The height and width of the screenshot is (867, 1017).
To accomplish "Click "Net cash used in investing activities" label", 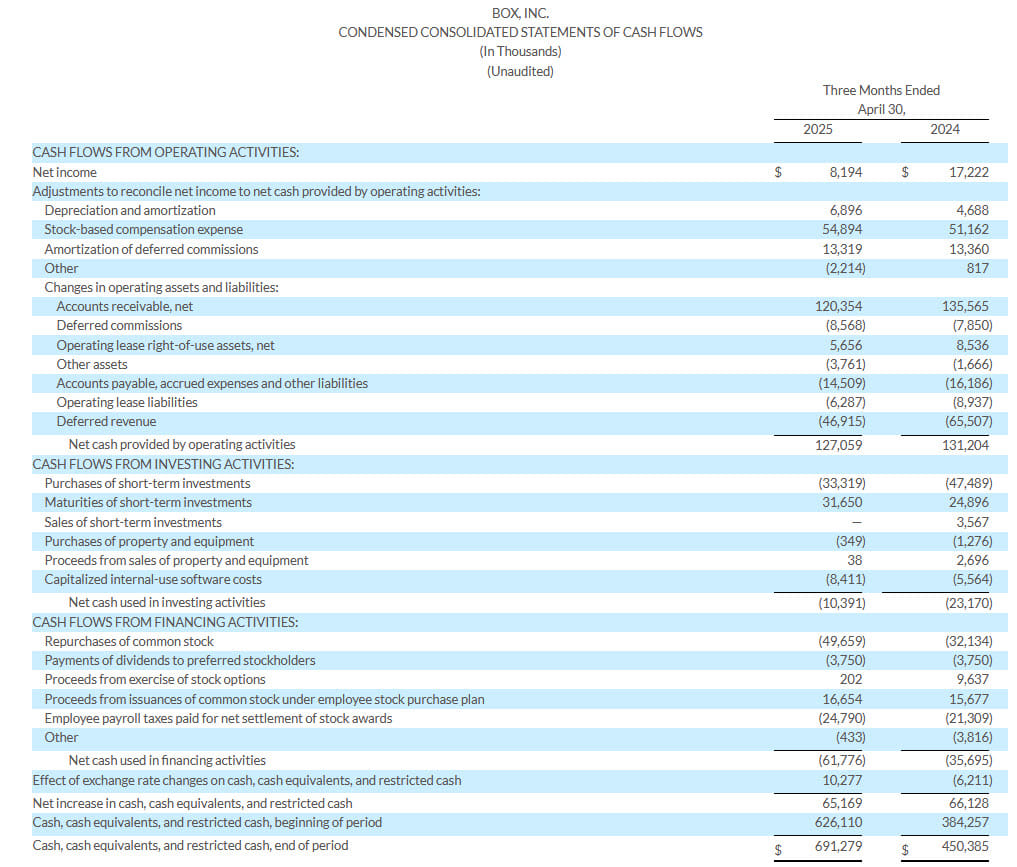I will coord(167,602).
